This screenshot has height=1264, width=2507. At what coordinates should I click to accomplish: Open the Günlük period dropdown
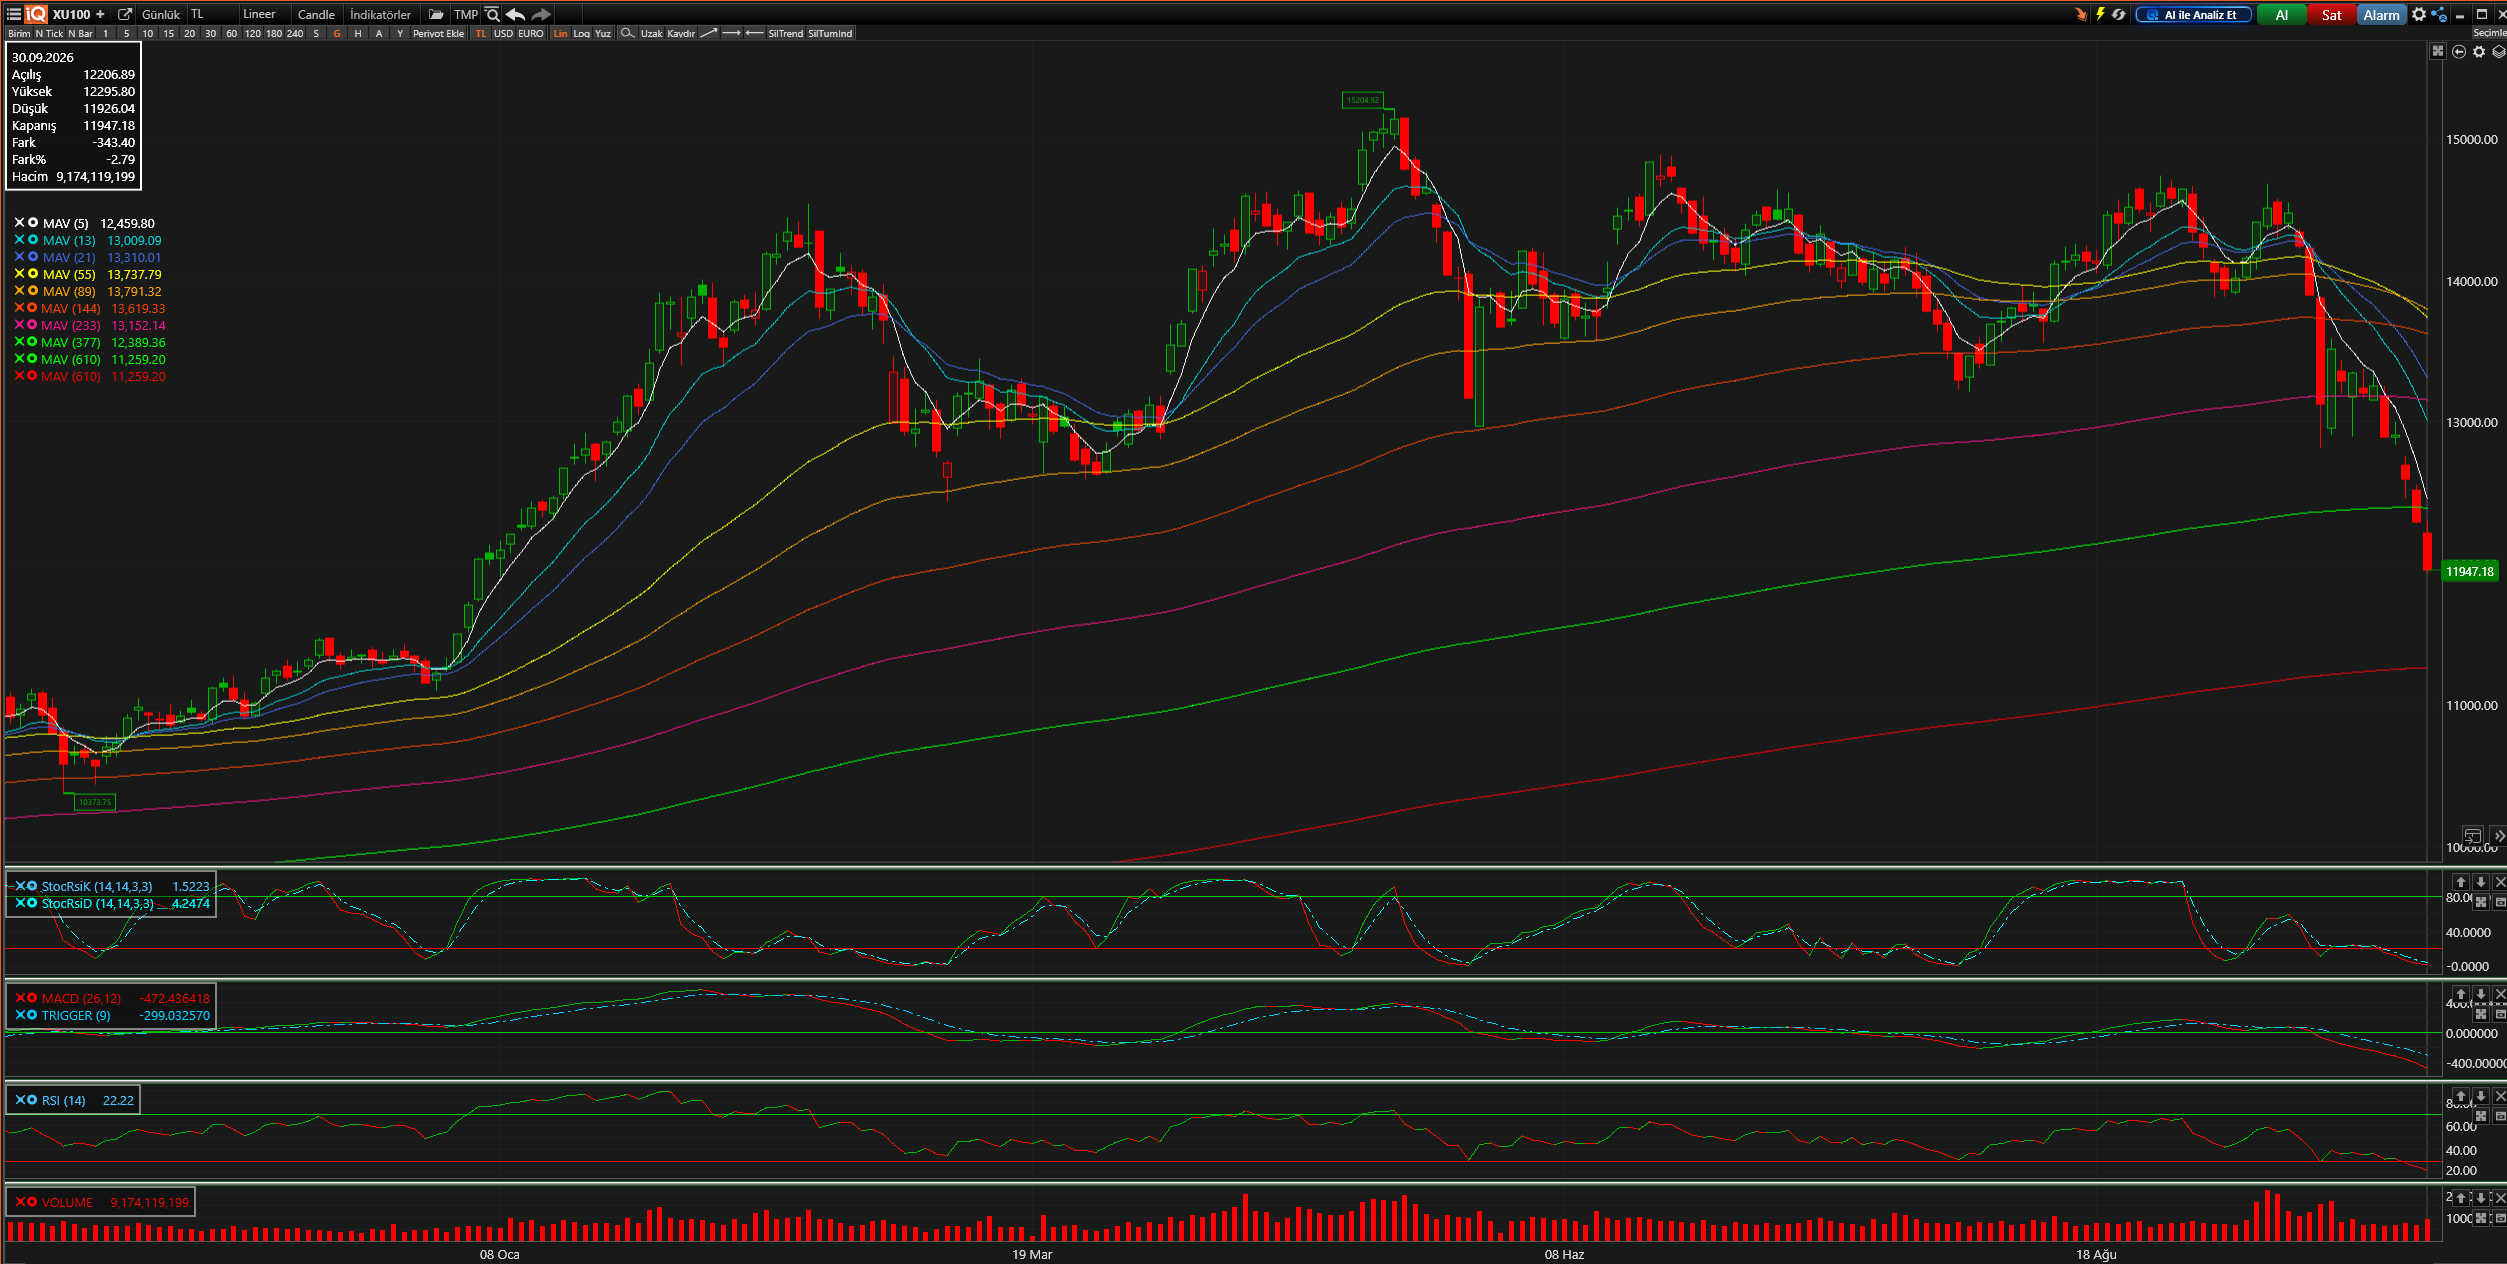[160, 14]
